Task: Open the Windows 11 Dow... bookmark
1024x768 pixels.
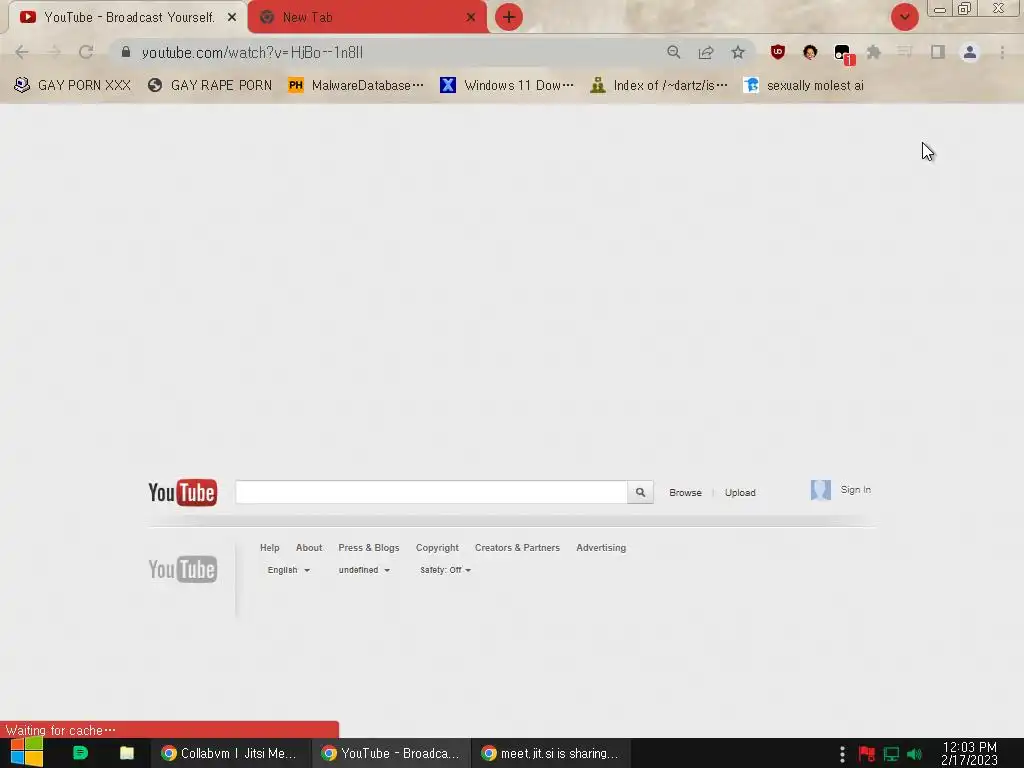Action: click(507, 85)
